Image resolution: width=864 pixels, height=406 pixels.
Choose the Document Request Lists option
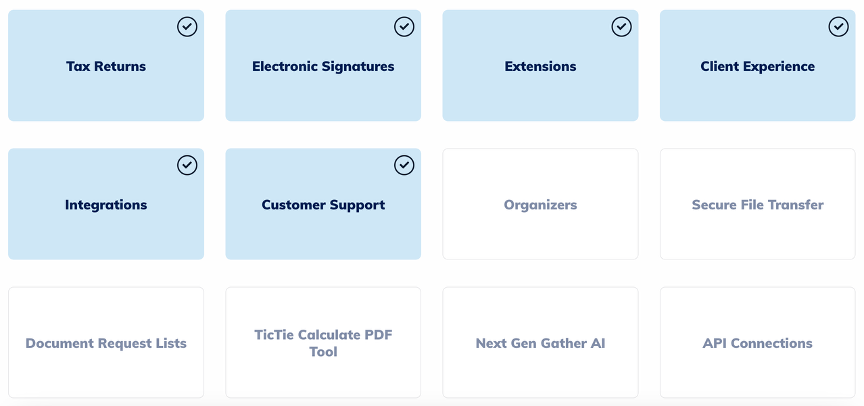click(106, 342)
